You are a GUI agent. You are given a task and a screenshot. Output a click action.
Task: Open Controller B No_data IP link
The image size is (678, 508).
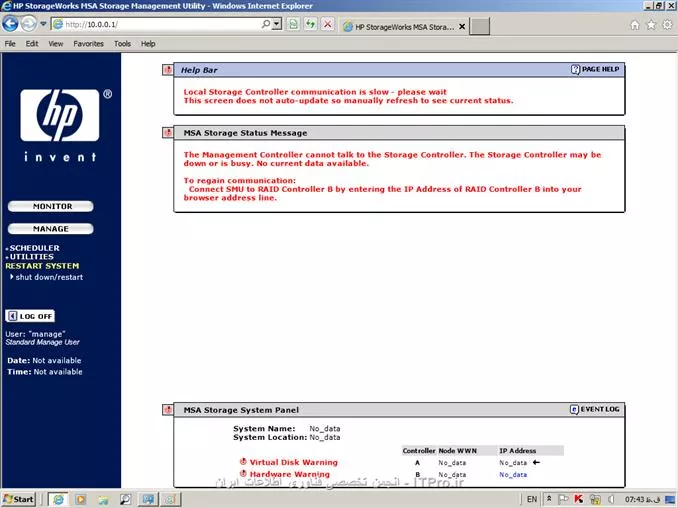click(513, 475)
